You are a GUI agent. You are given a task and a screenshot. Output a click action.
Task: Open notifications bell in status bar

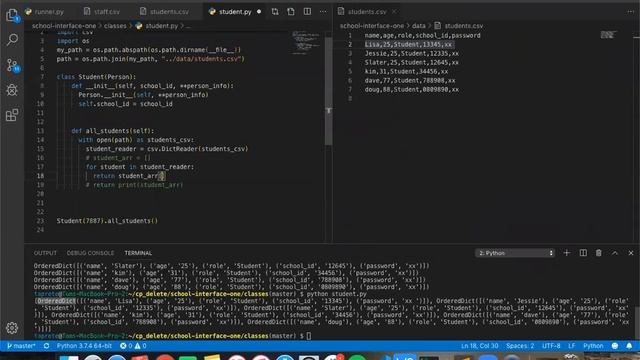pyautogui.click(x=629, y=346)
